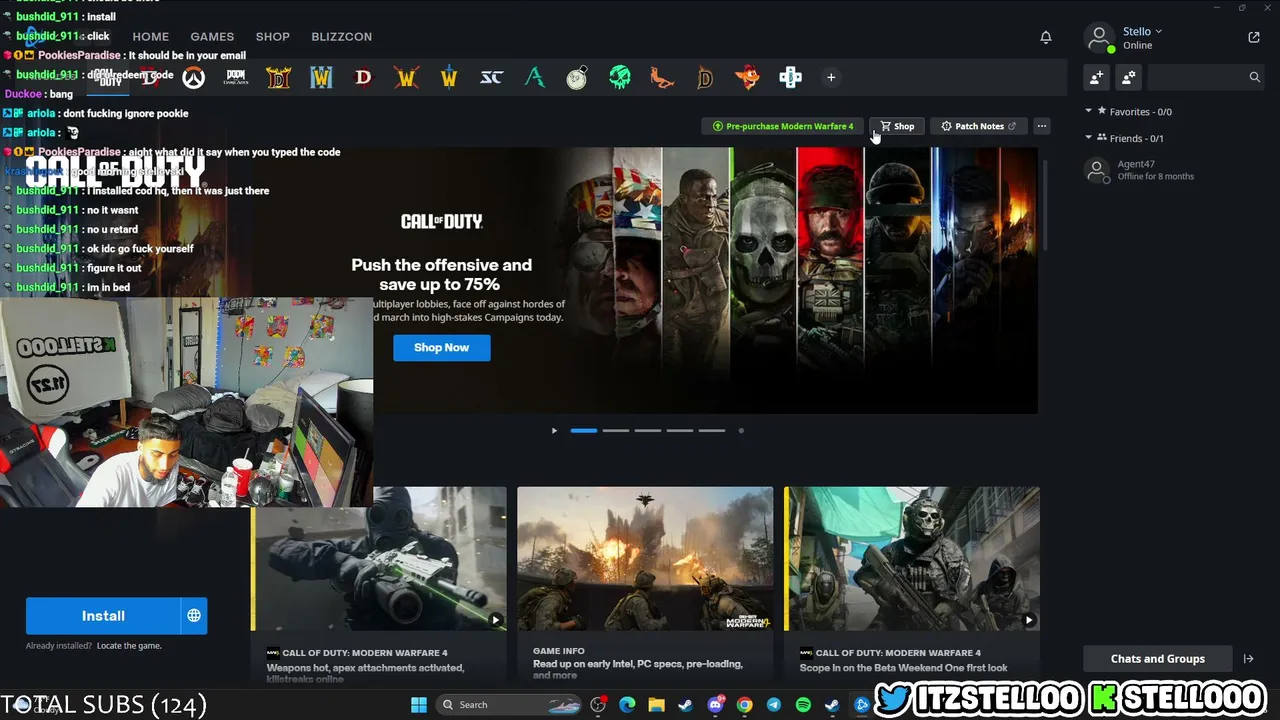
Task: Select the third carousel slide indicator
Action: point(648,431)
